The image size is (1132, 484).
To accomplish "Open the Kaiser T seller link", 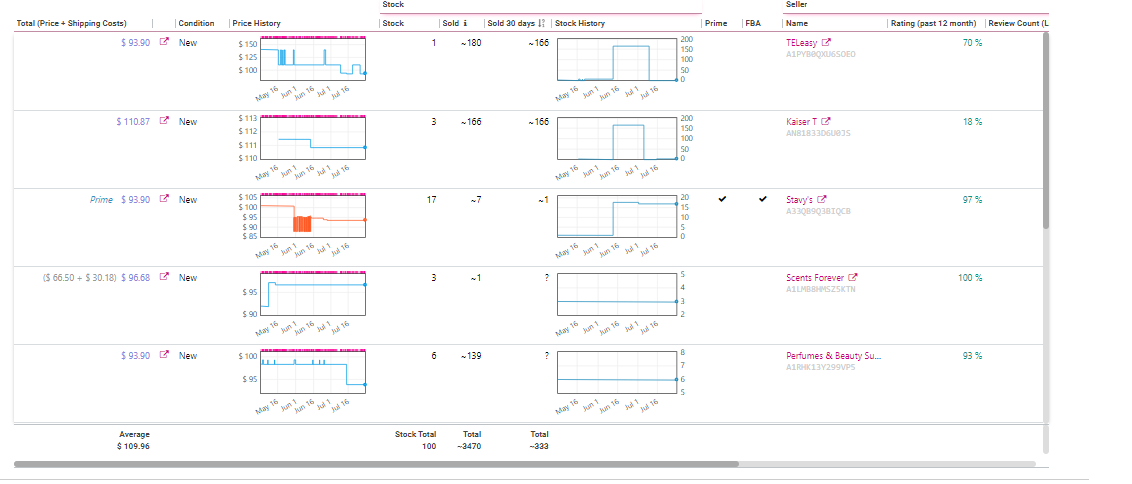I will [802, 121].
